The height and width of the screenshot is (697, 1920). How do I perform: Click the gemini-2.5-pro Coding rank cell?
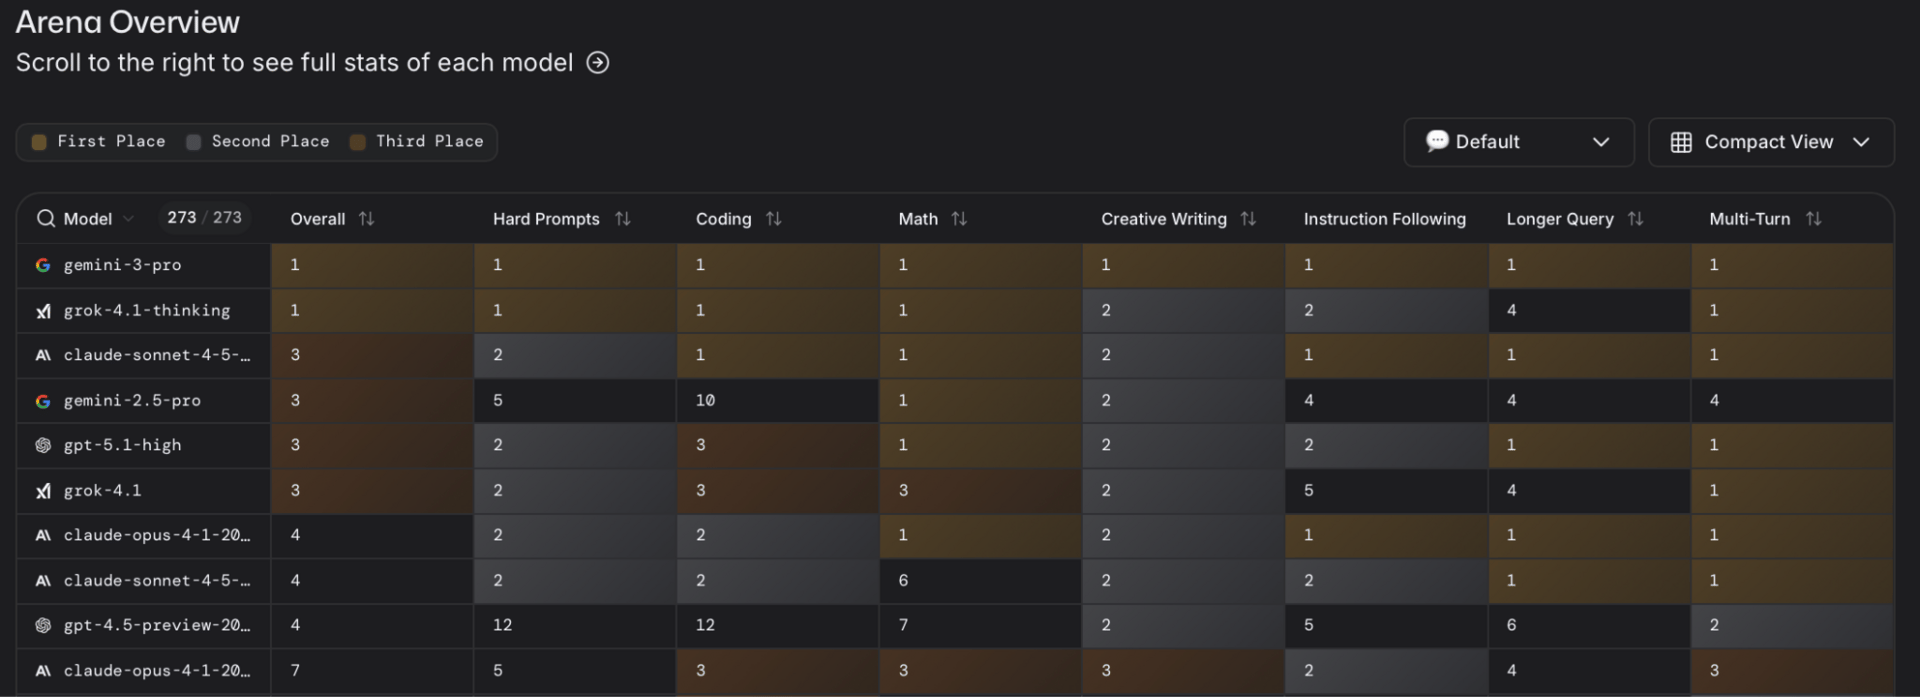click(x=776, y=400)
